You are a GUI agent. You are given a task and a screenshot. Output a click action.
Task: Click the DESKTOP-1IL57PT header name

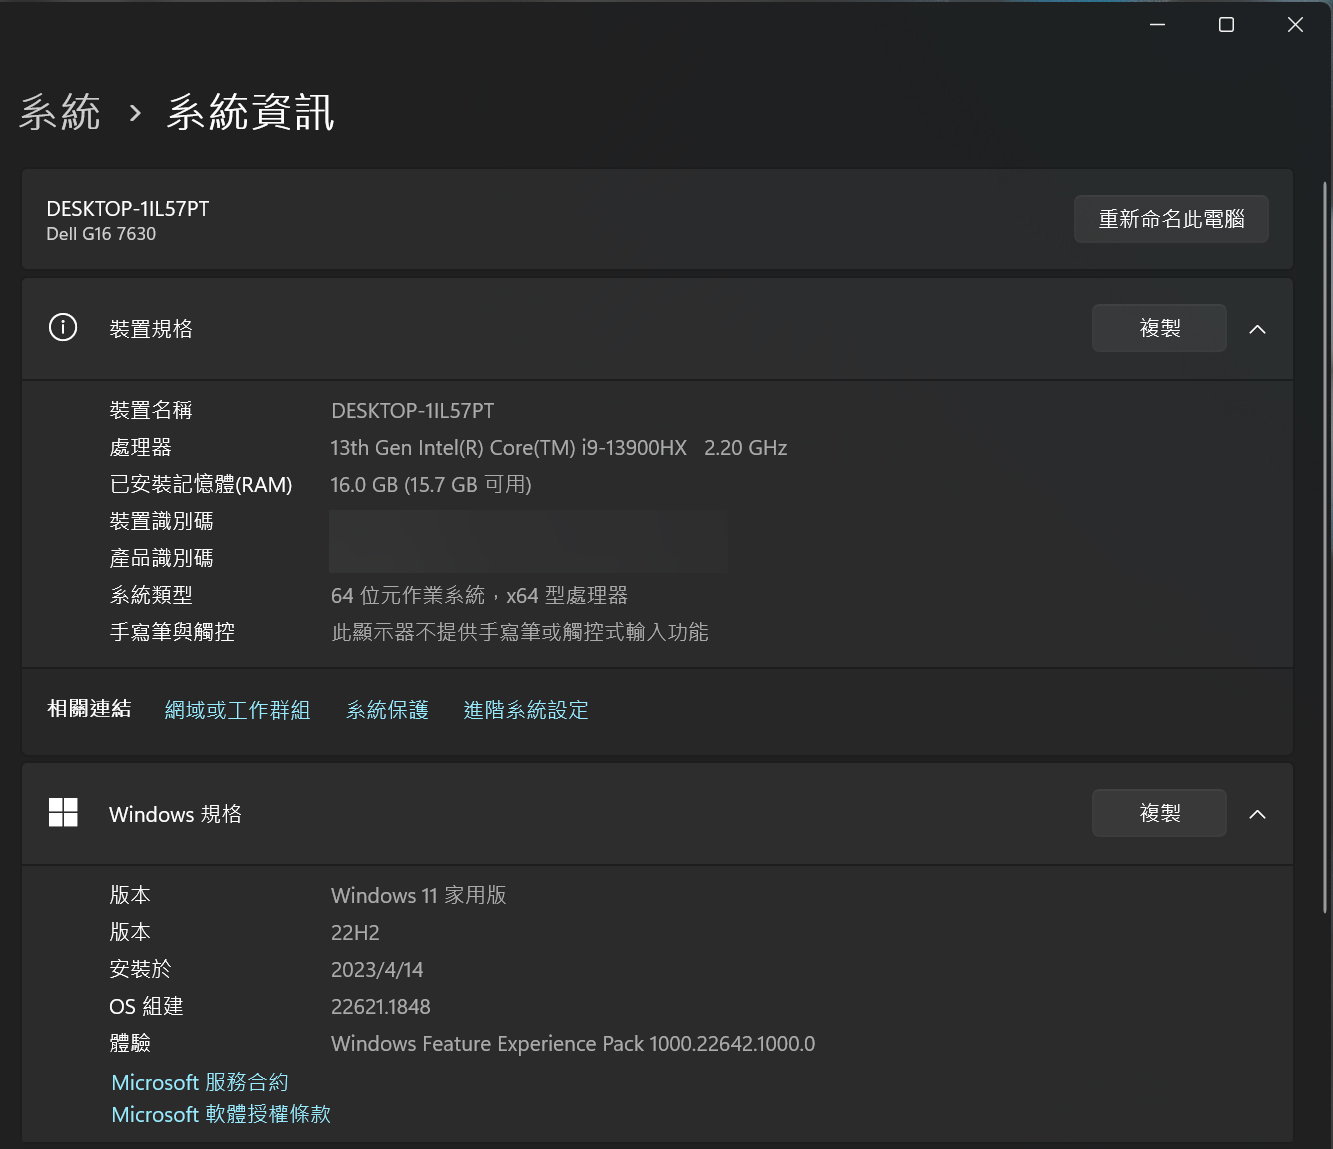click(x=128, y=208)
